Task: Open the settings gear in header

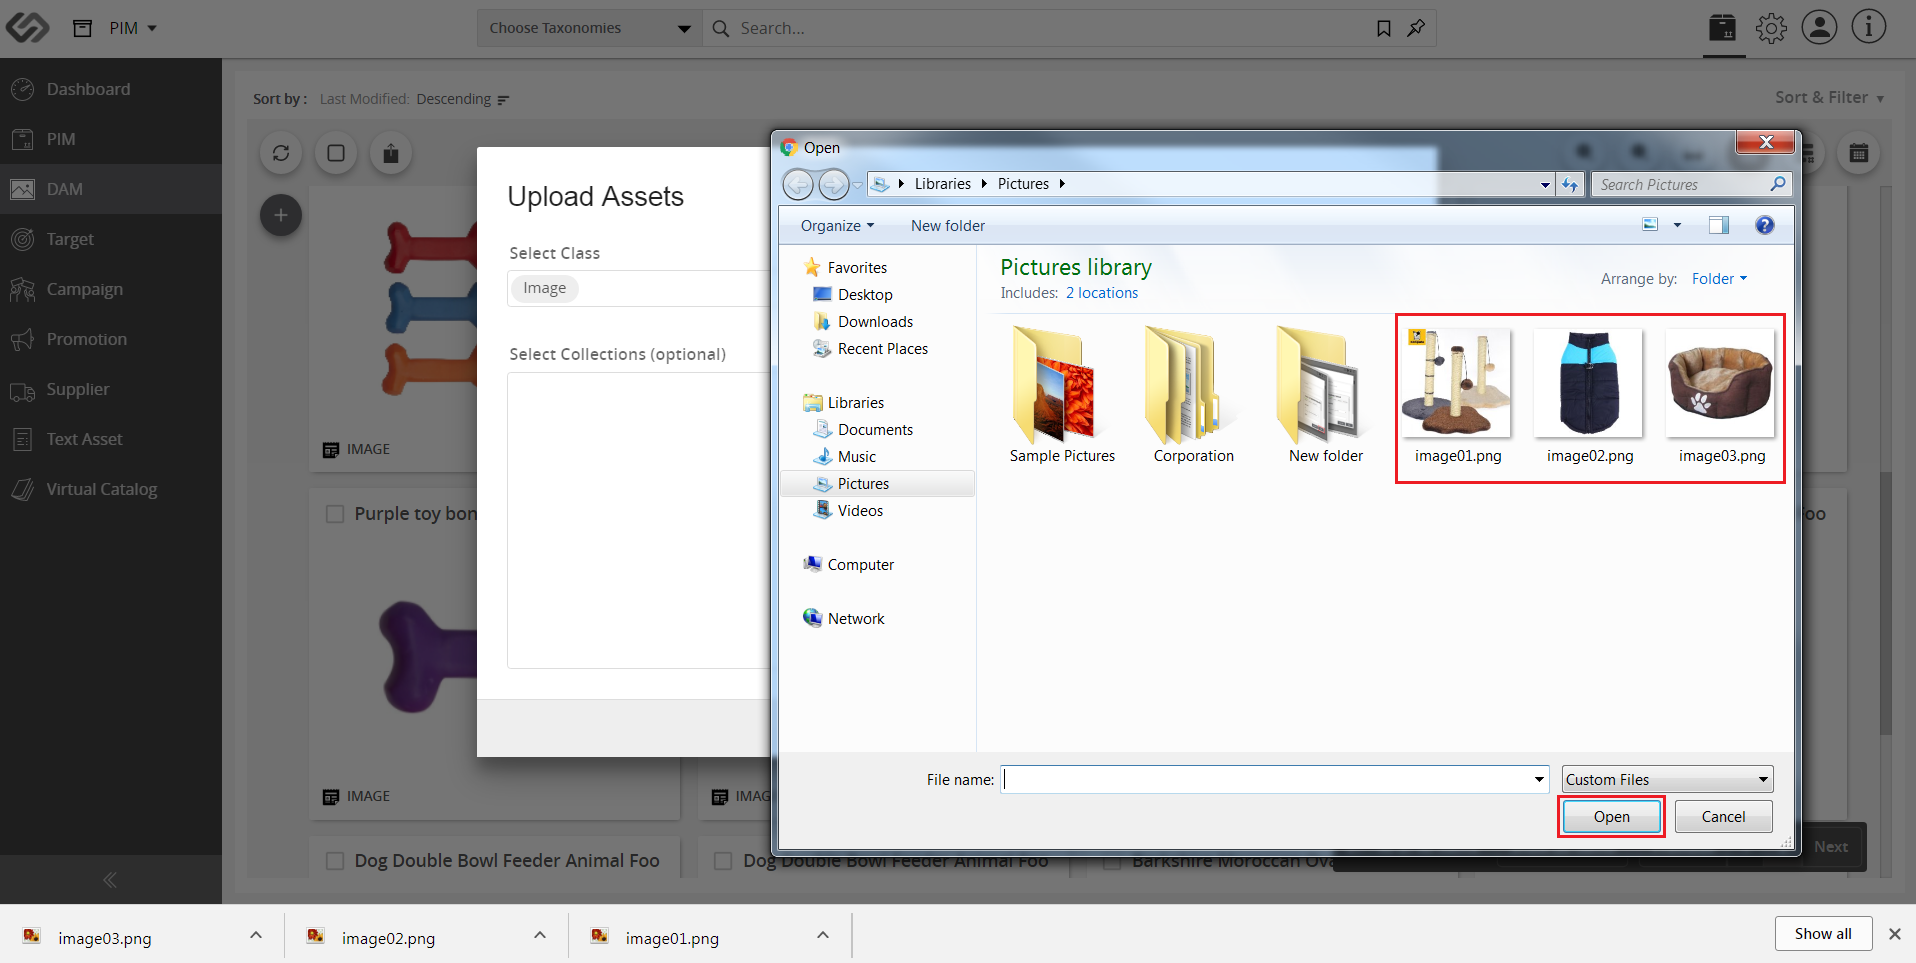Action: pyautogui.click(x=1771, y=28)
